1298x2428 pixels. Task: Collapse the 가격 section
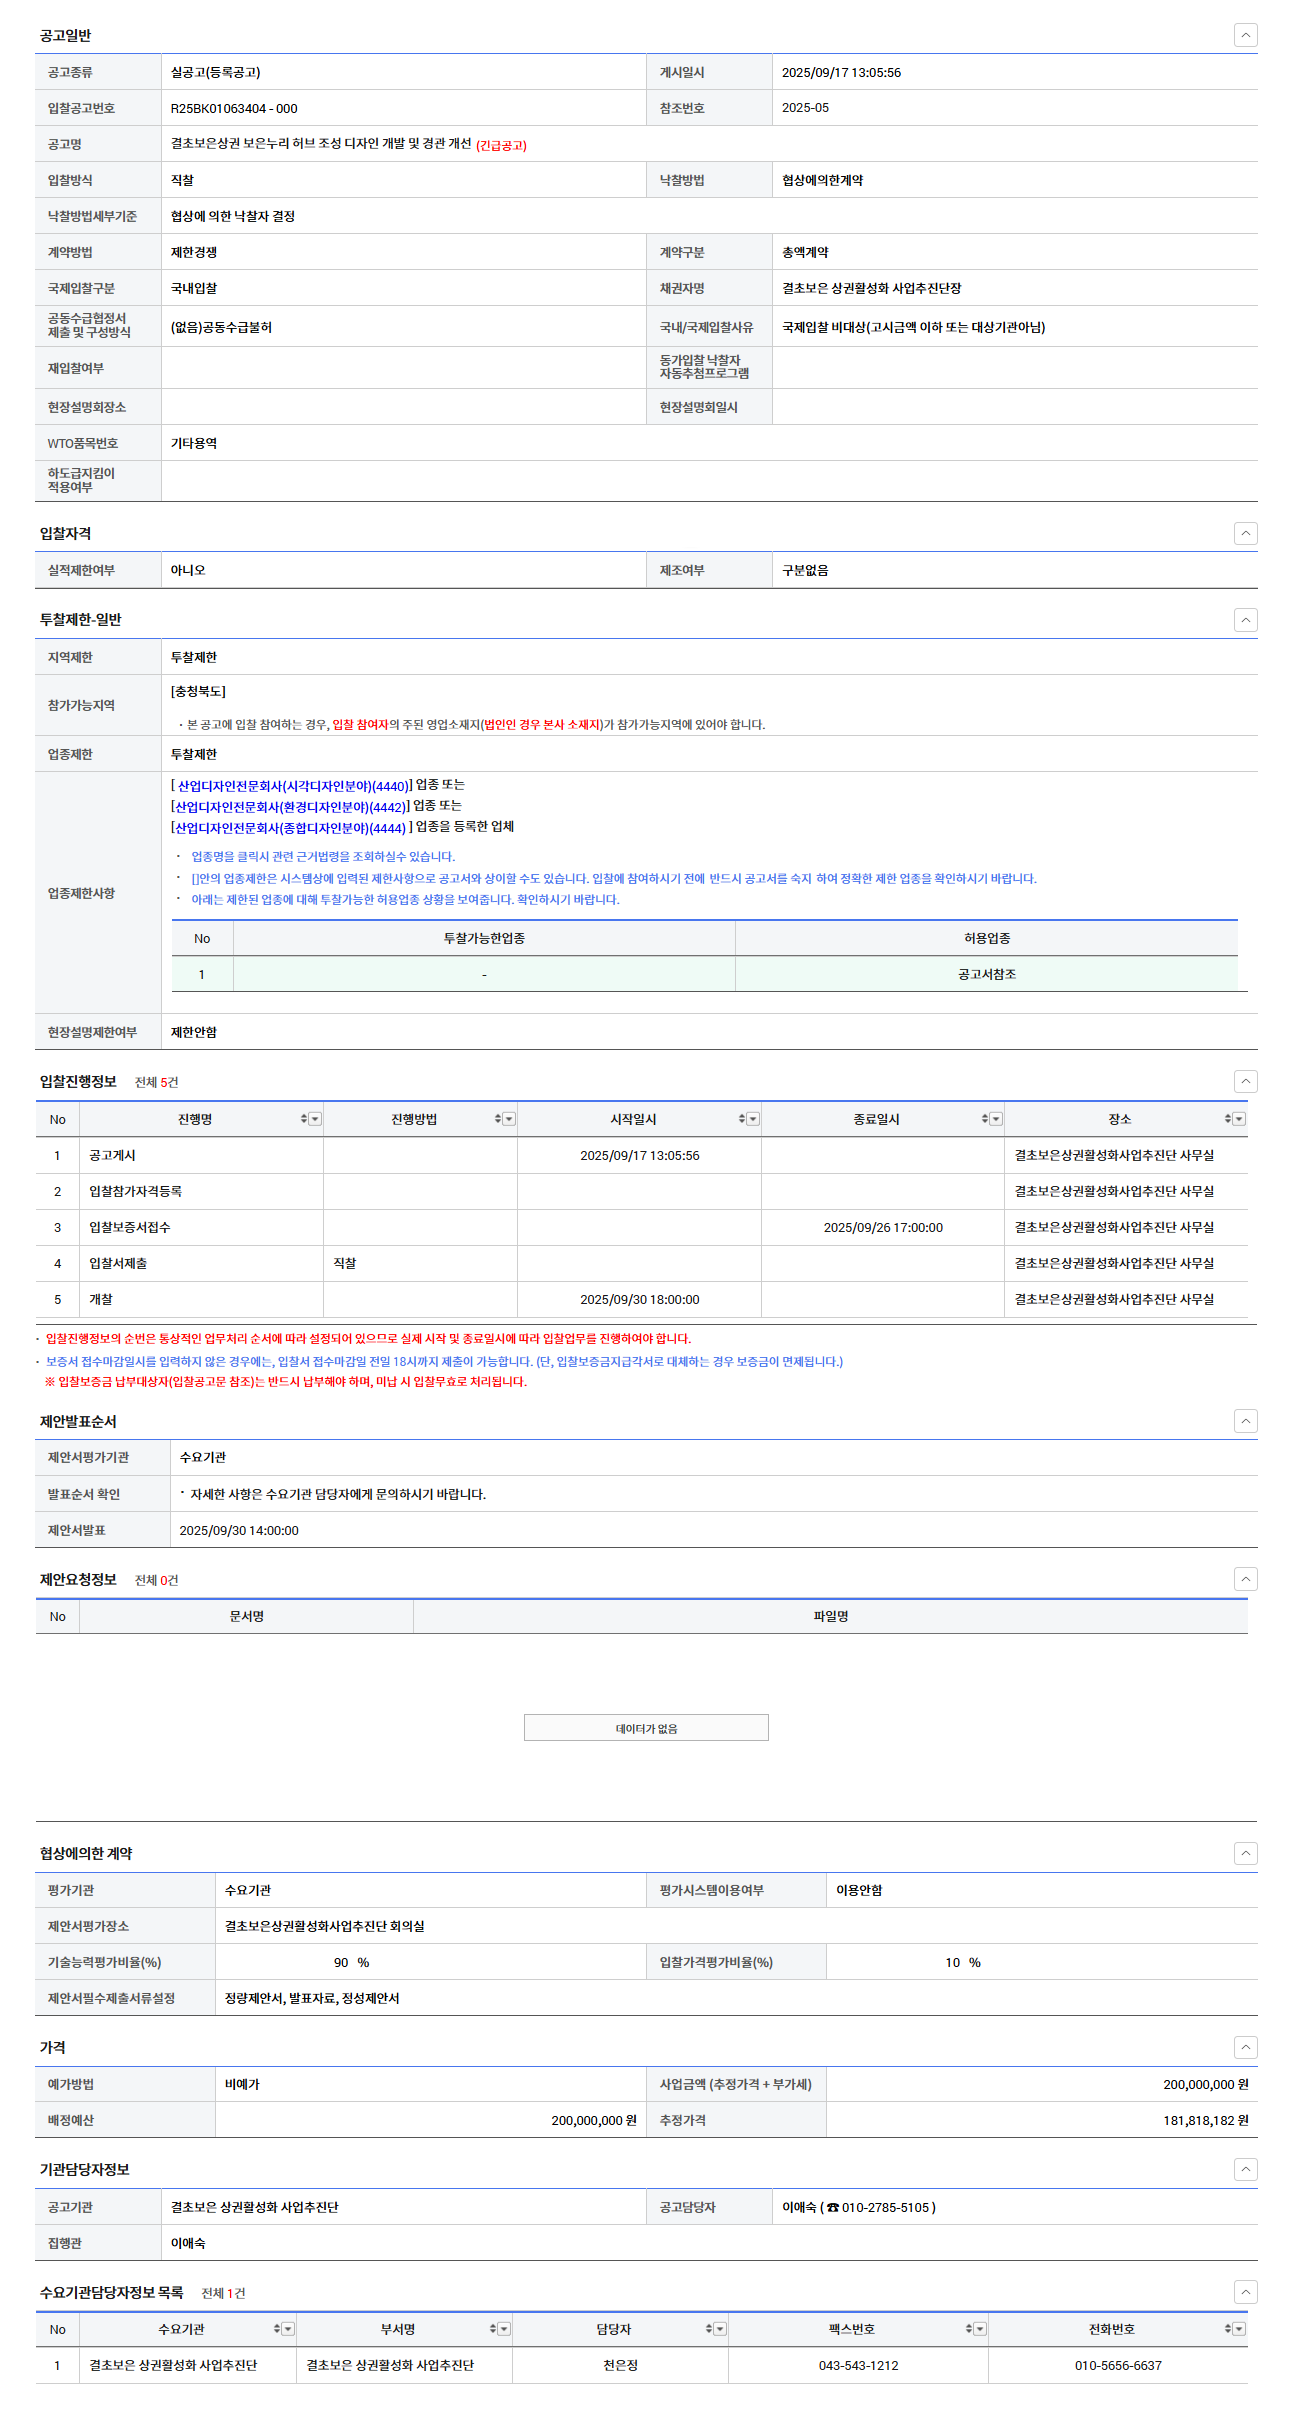pyautogui.click(x=1245, y=2047)
